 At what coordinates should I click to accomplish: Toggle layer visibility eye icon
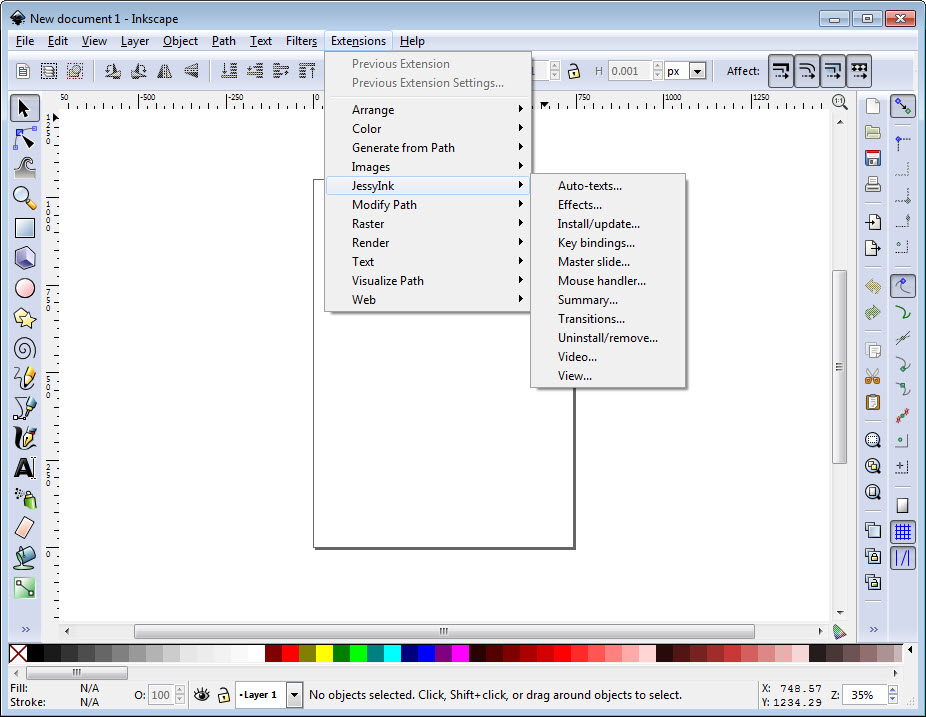202,695
